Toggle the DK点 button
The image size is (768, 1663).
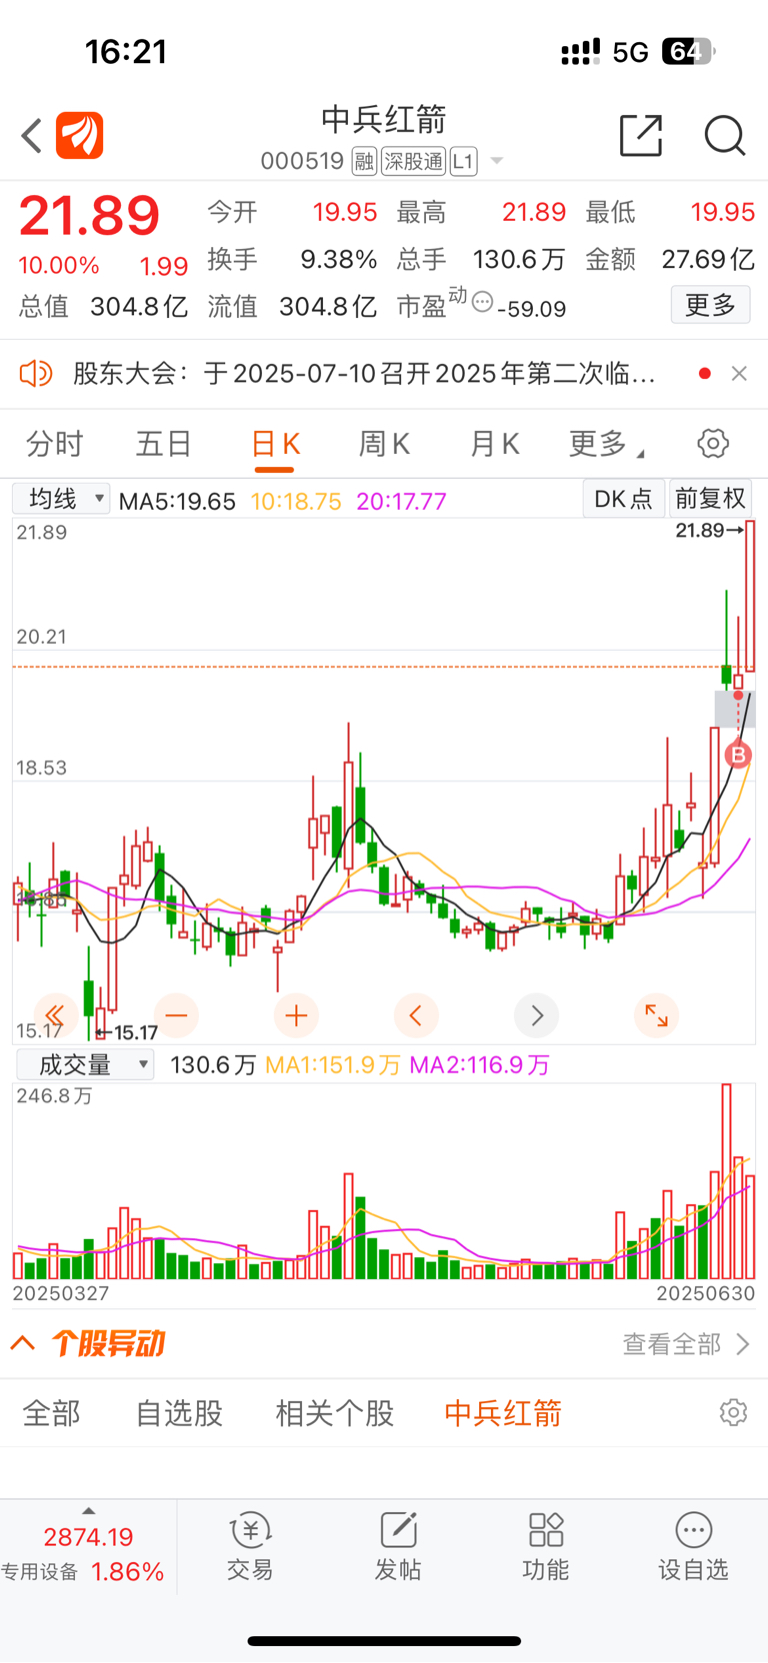pyautogui.click(x=623, y=498)
